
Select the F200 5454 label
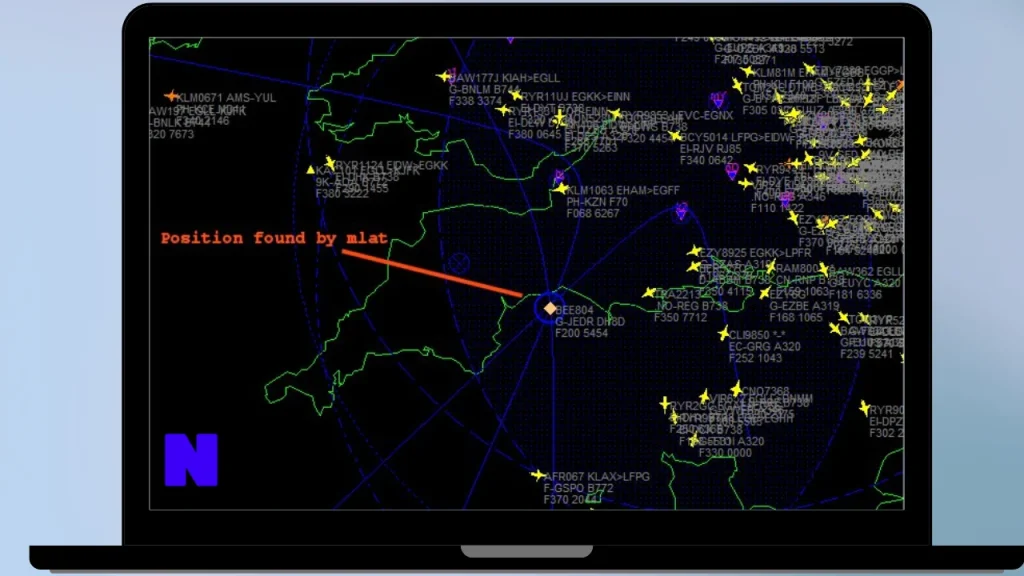pos(581,333)
